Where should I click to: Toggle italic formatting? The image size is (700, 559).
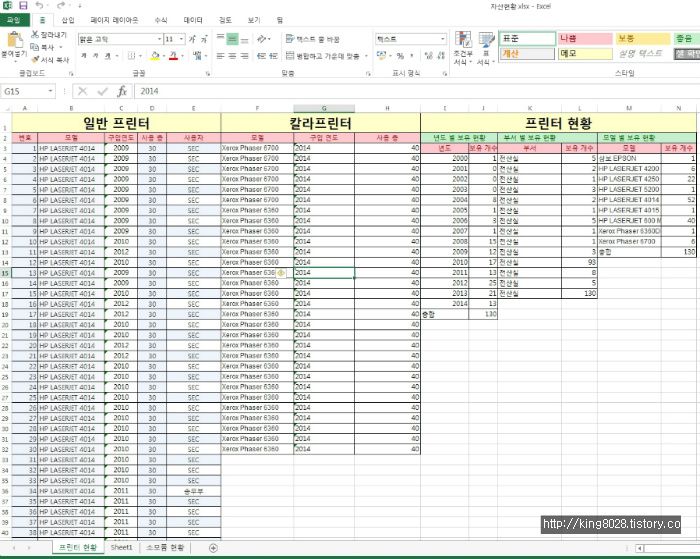[x=96, y=56]
